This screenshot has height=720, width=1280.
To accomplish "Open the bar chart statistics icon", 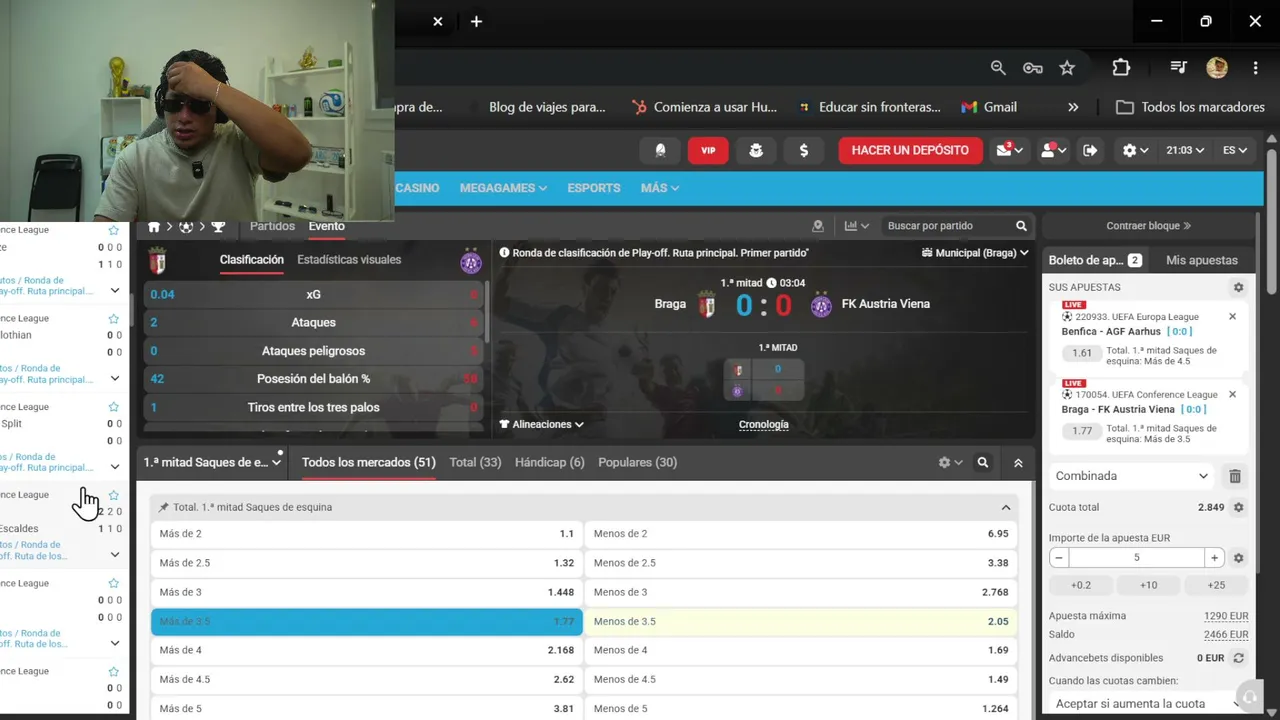I will click(857, 226).
